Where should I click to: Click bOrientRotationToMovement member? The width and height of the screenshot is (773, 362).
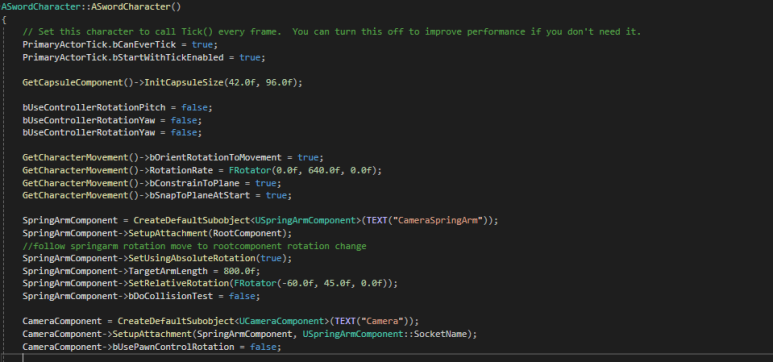pos(216,158)
